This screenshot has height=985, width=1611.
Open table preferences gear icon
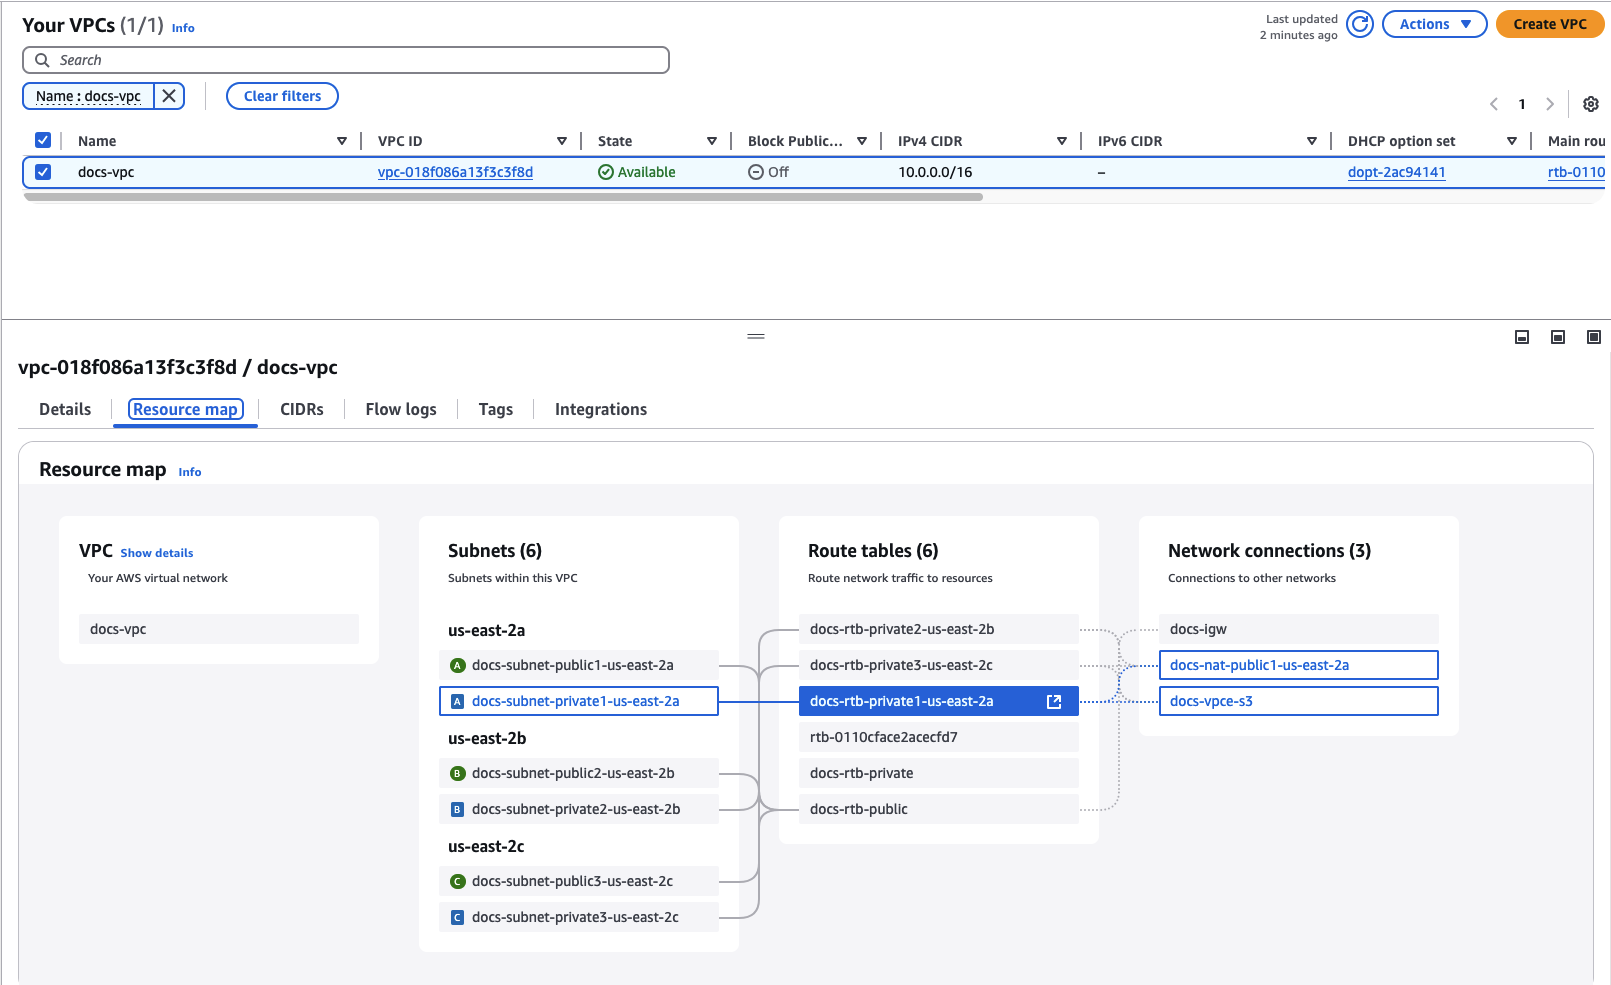coord(1590,104)
